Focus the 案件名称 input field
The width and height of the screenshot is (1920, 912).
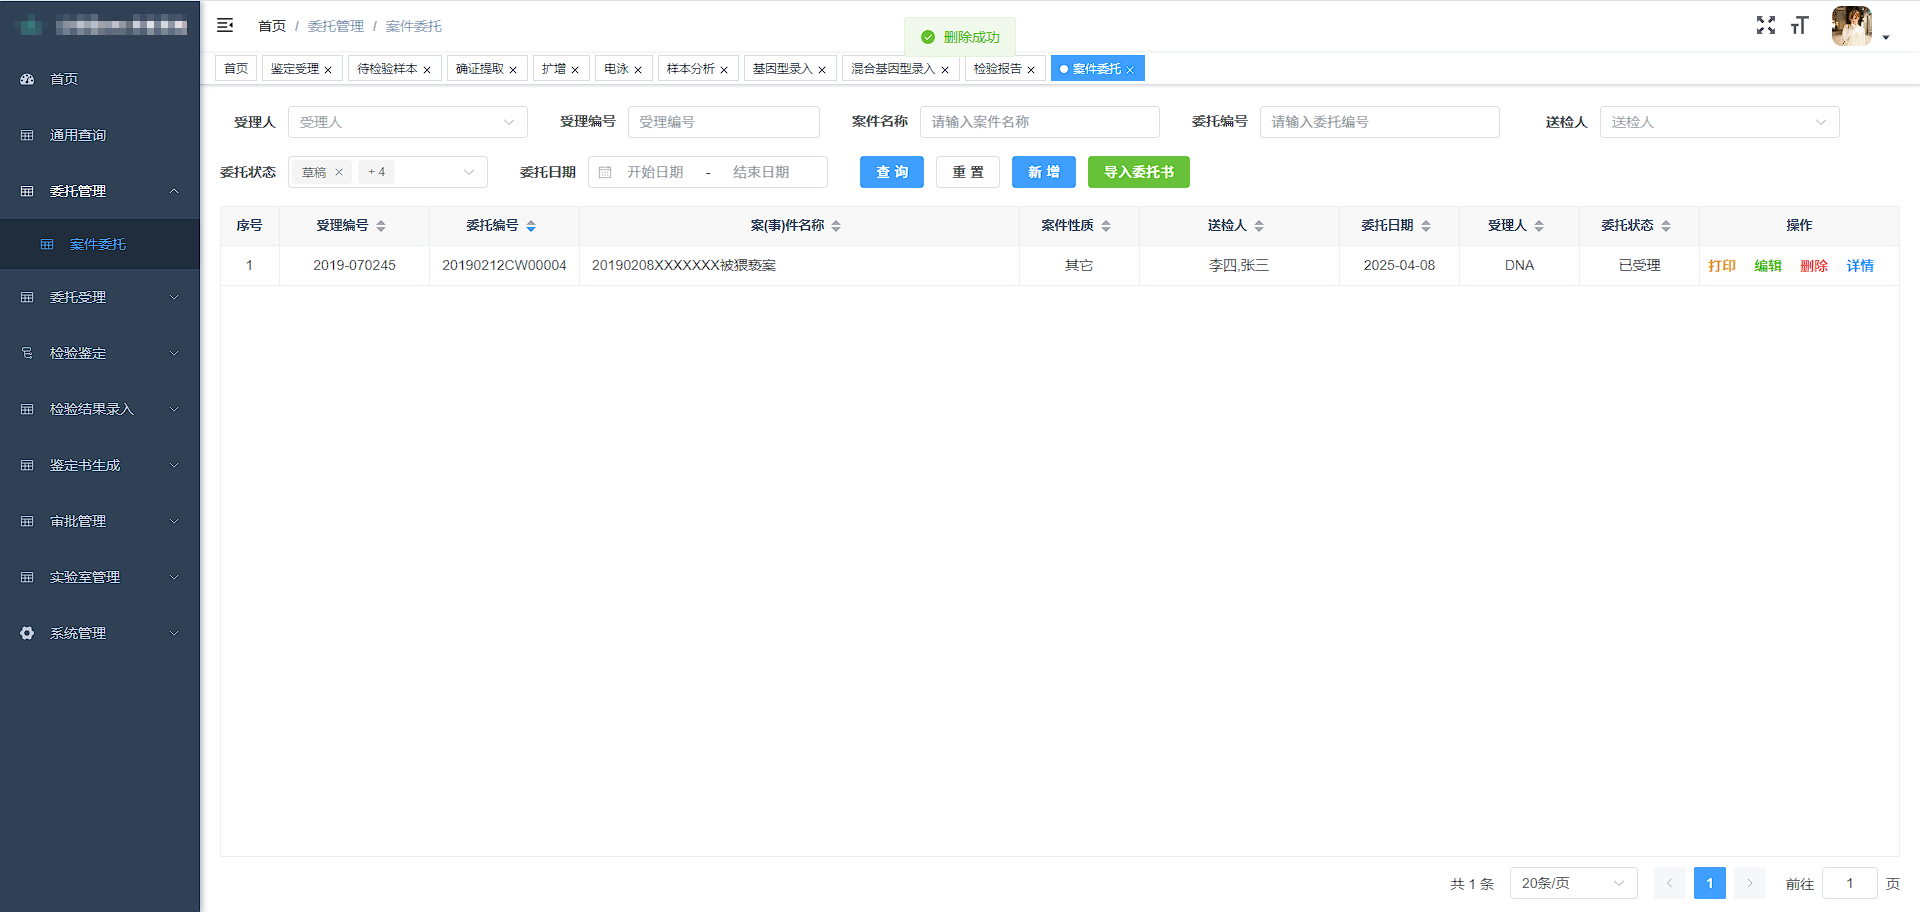pos(1039,122)
